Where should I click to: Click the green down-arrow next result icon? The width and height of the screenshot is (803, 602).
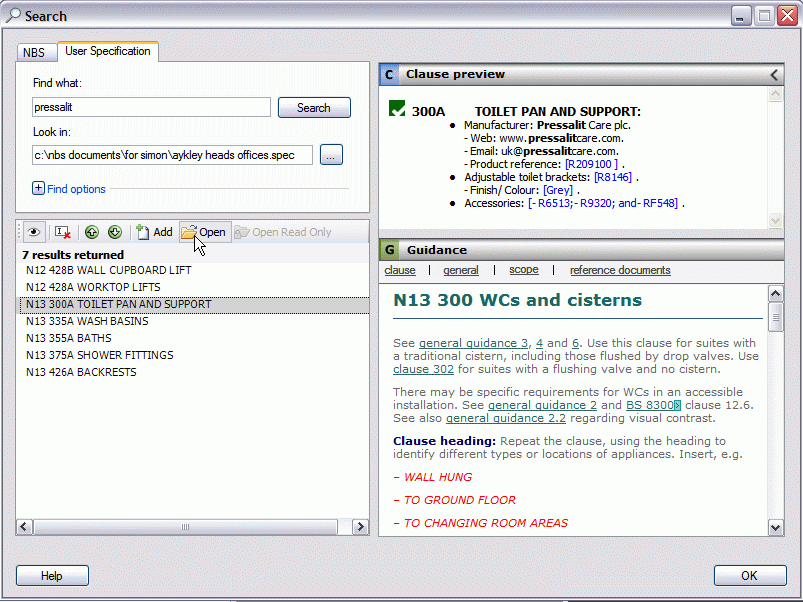coord(114,231)
